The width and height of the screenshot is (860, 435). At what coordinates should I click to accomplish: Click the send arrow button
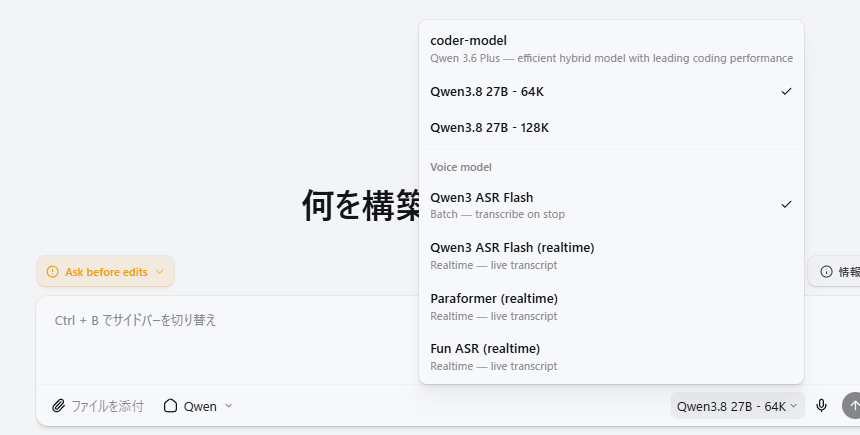coord(852,406)
